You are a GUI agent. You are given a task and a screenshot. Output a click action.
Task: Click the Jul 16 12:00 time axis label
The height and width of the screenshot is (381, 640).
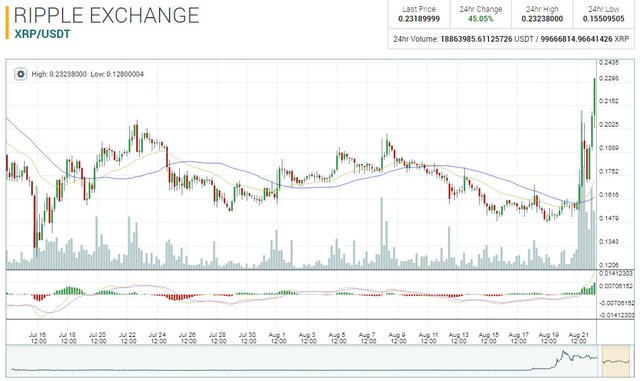tap(38, 338)
